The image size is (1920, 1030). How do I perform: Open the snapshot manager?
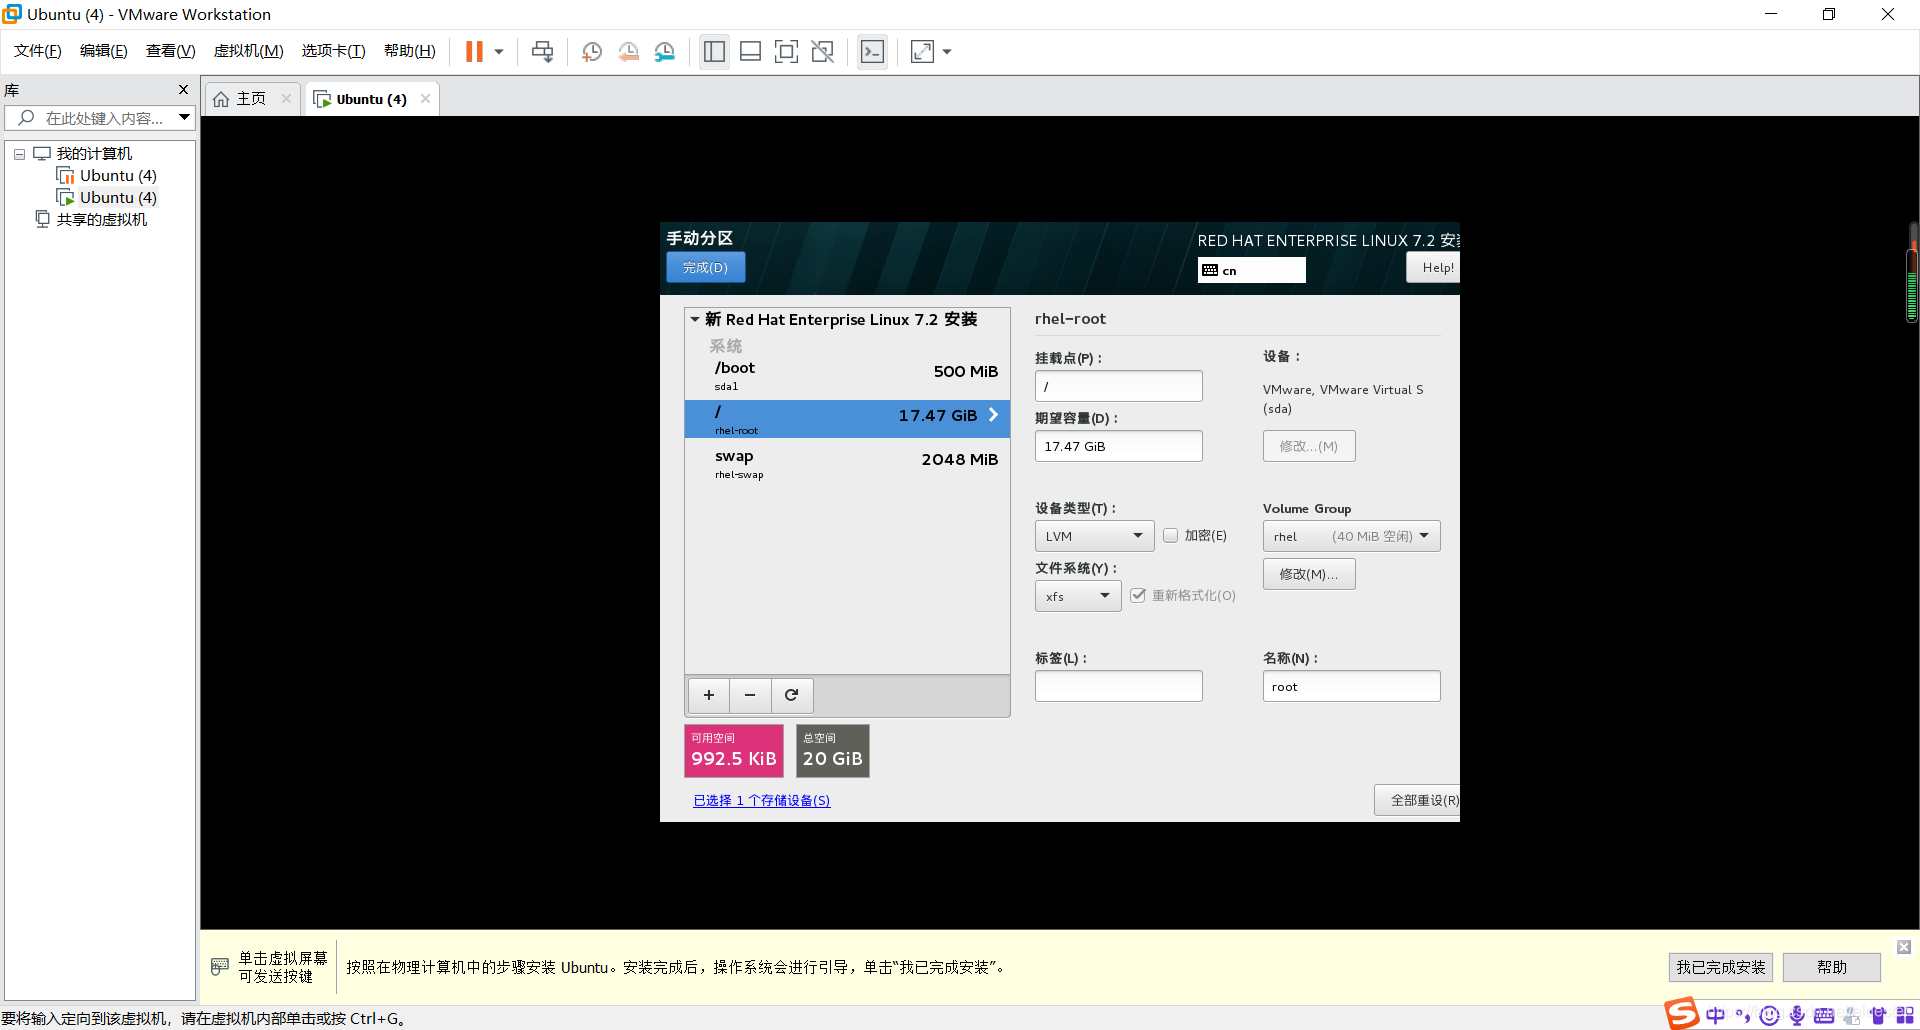pyautogui.click(x=665, y=51)
